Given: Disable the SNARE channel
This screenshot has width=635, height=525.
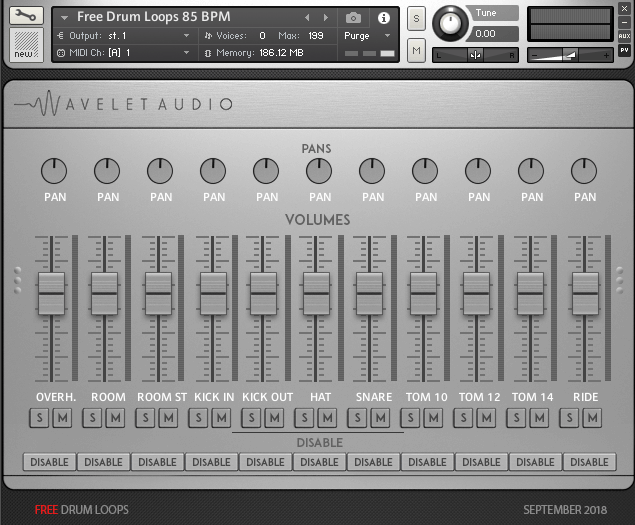Looking at the screenshot, I should point(373,462).
